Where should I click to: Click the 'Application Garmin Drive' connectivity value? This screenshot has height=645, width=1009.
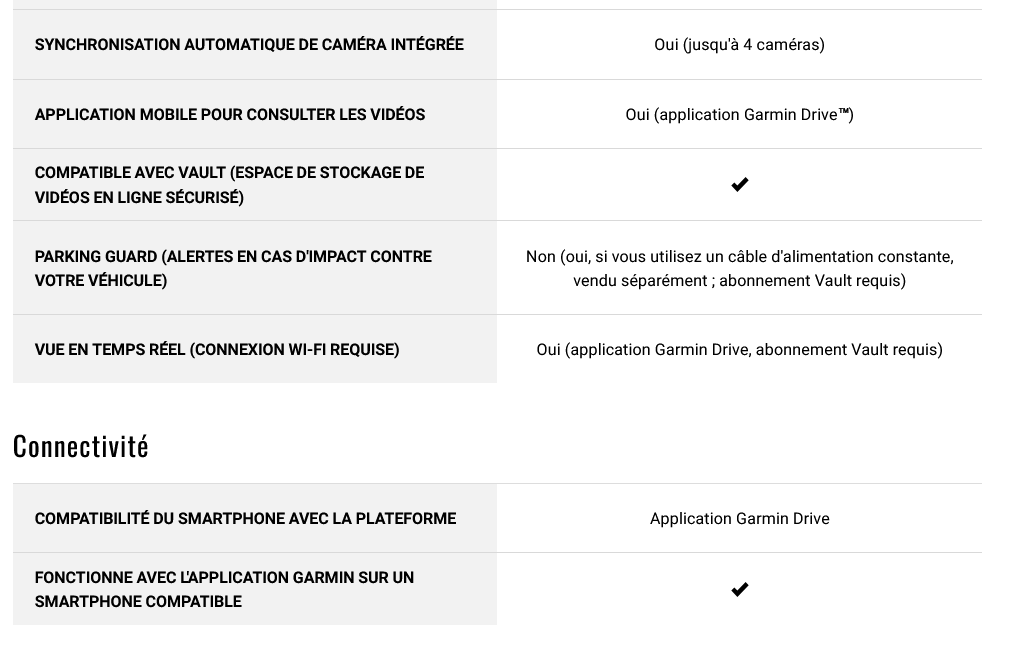point(739,518)
